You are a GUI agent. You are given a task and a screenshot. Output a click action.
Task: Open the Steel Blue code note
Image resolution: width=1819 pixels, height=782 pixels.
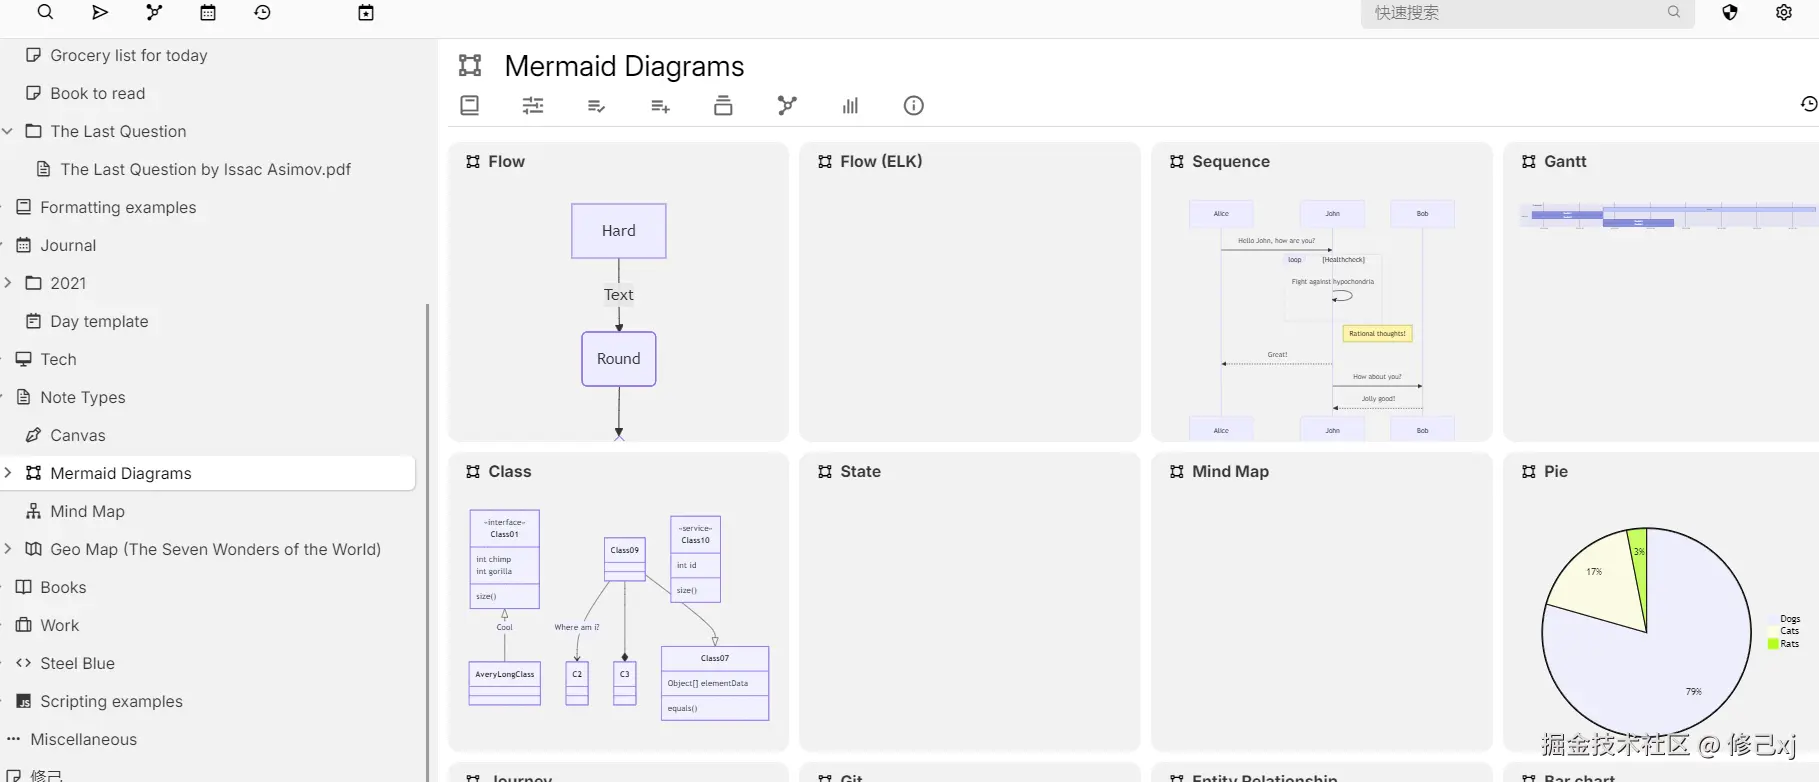77,664
